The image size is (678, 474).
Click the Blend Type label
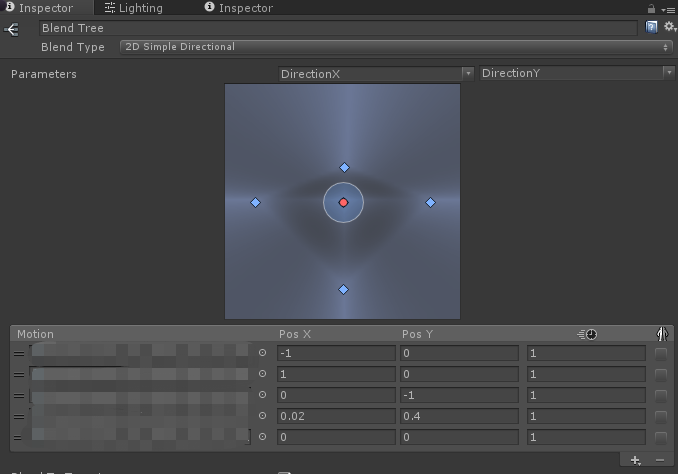pos(73,47)
